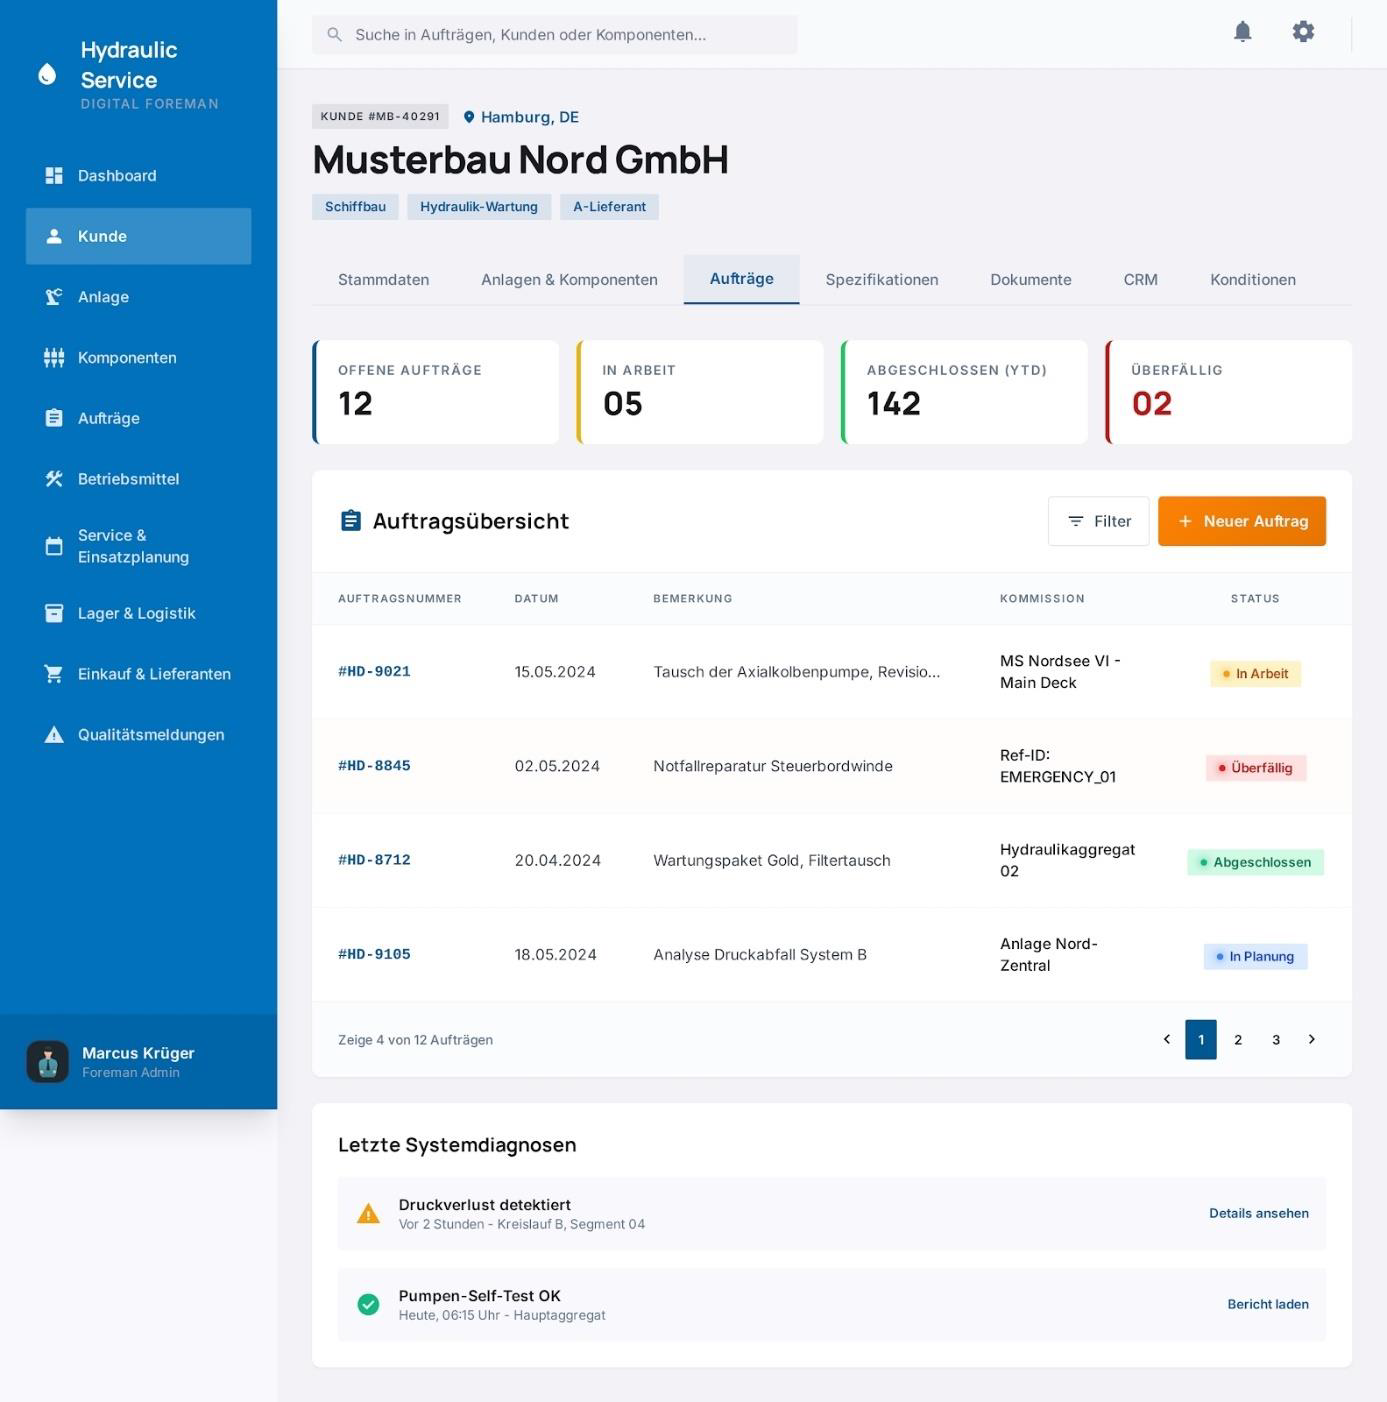
Task: Switch to the Stammdaten tab
Action: point(383,280)
